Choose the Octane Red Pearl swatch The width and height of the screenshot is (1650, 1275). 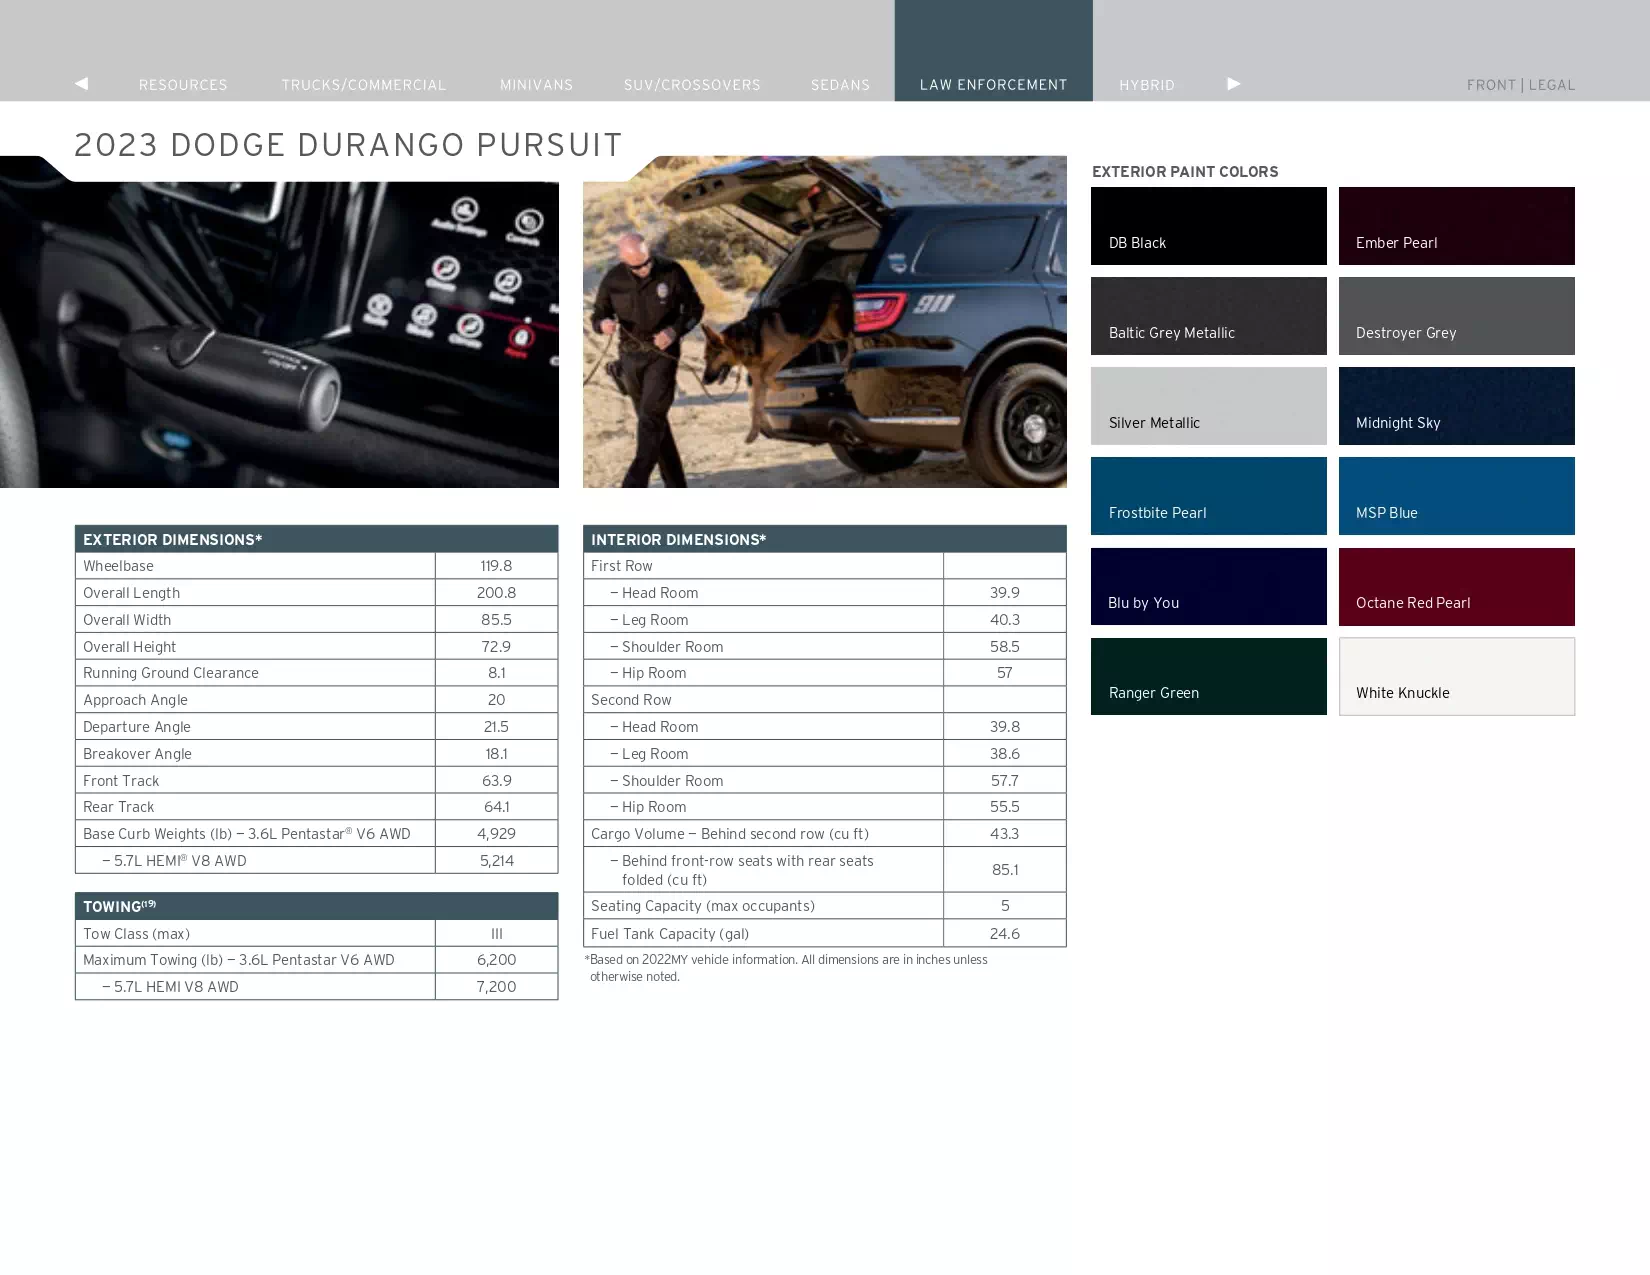click(x=1457, y=587)
